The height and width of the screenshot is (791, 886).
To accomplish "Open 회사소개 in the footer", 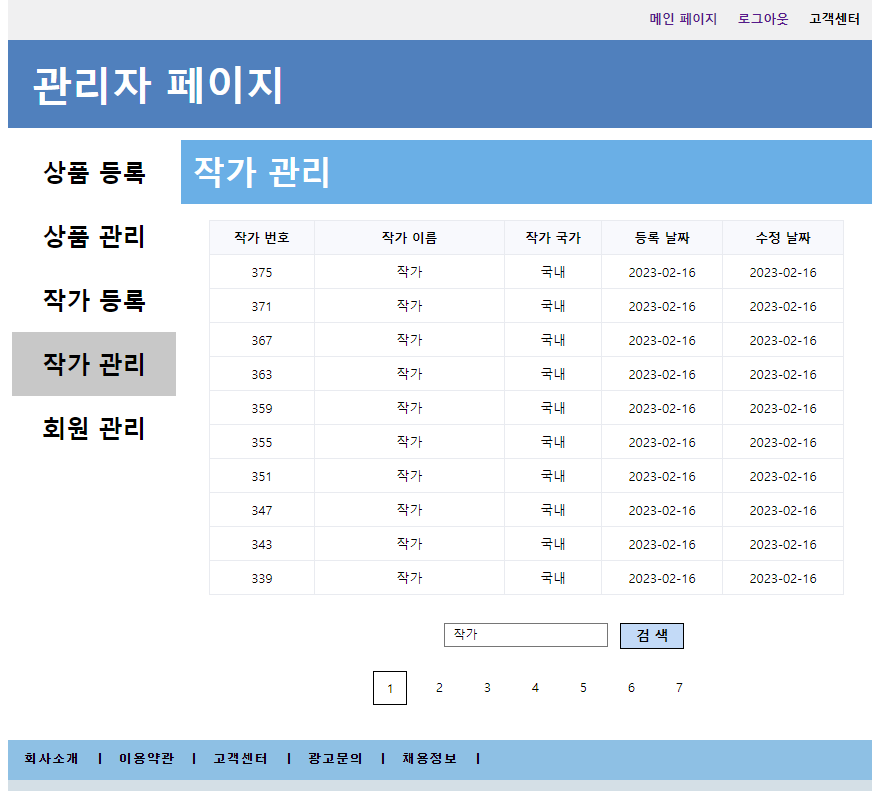I will pos(51,758).
